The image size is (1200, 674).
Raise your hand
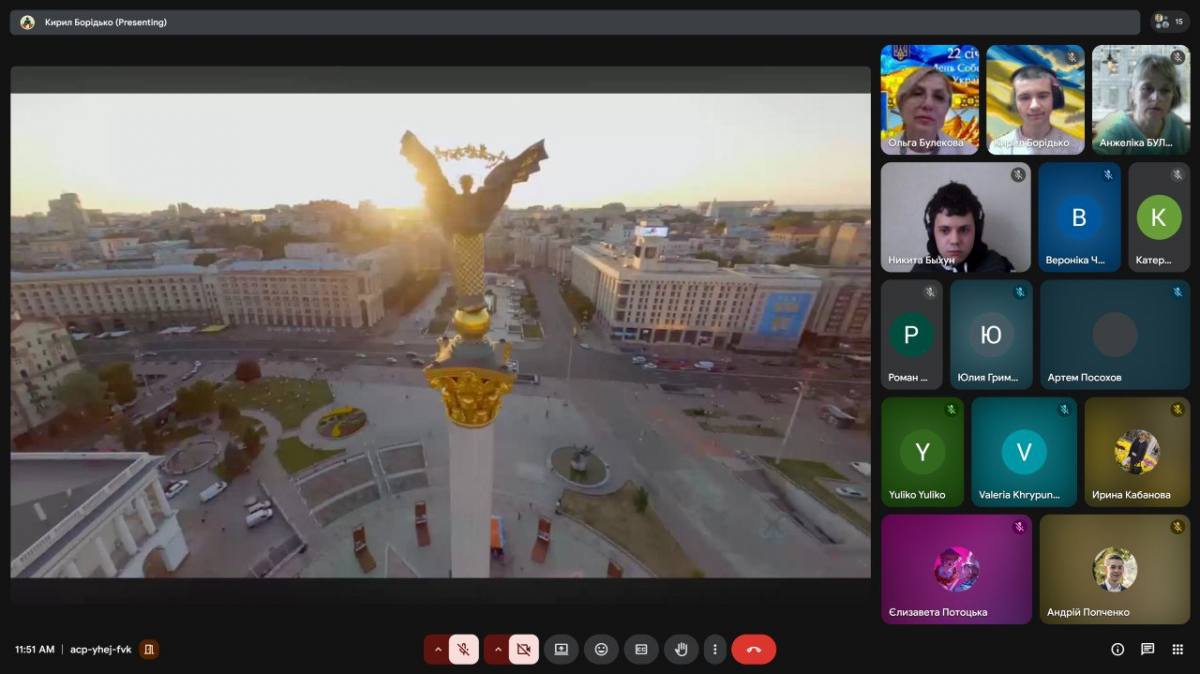[x=681, y=649]
